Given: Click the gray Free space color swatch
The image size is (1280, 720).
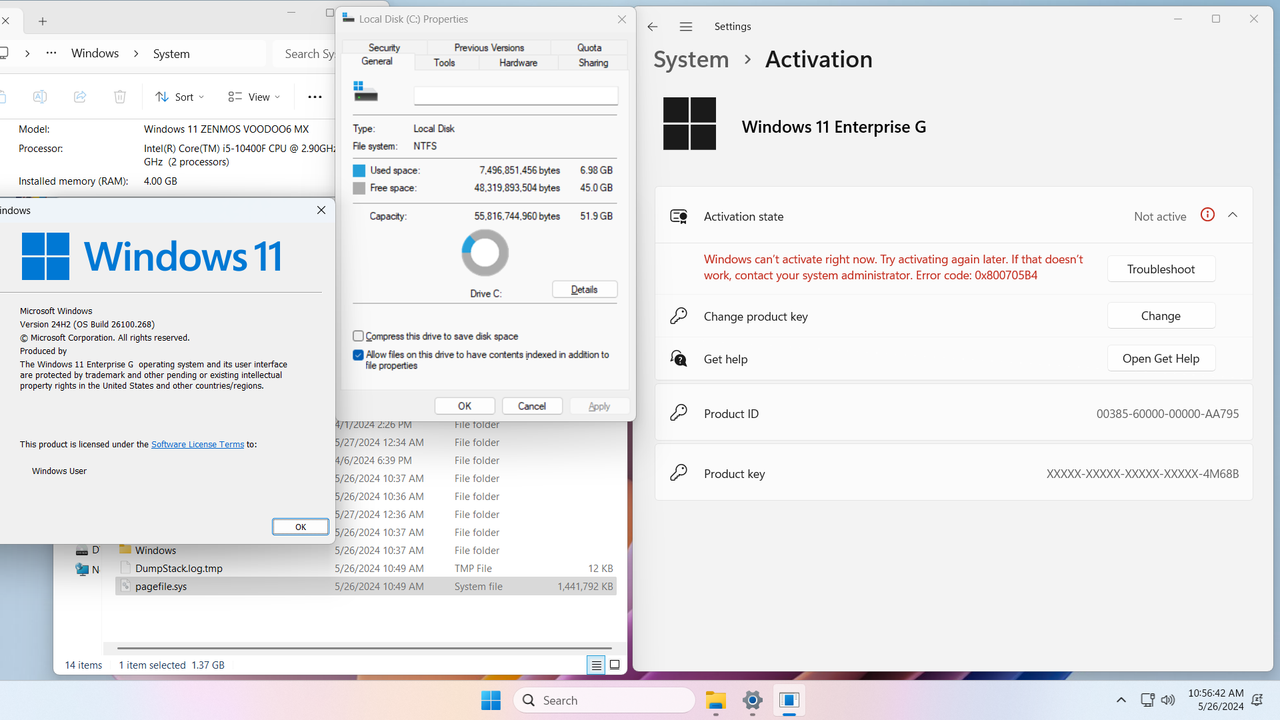Looking at the screenshot, I should [x=359, y=188].
